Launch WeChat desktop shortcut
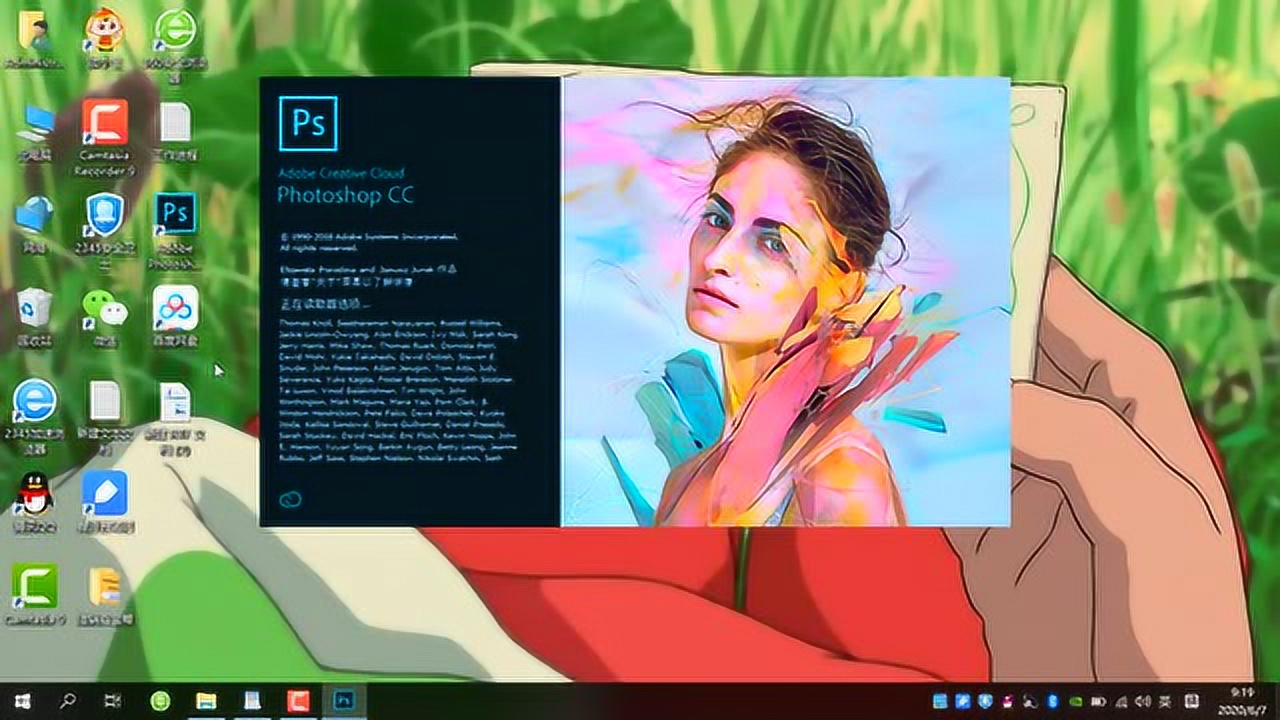The width and height of the screenshot is (1280, 720). (104, 316)
